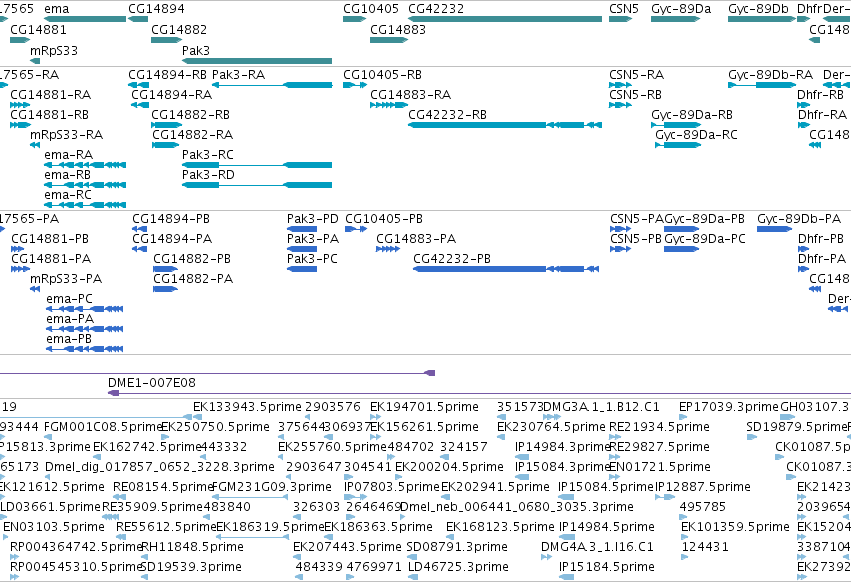Select the Gyc-89Da gene bar
The height and width of the screenshot is (582, 851).
[676, 19]
